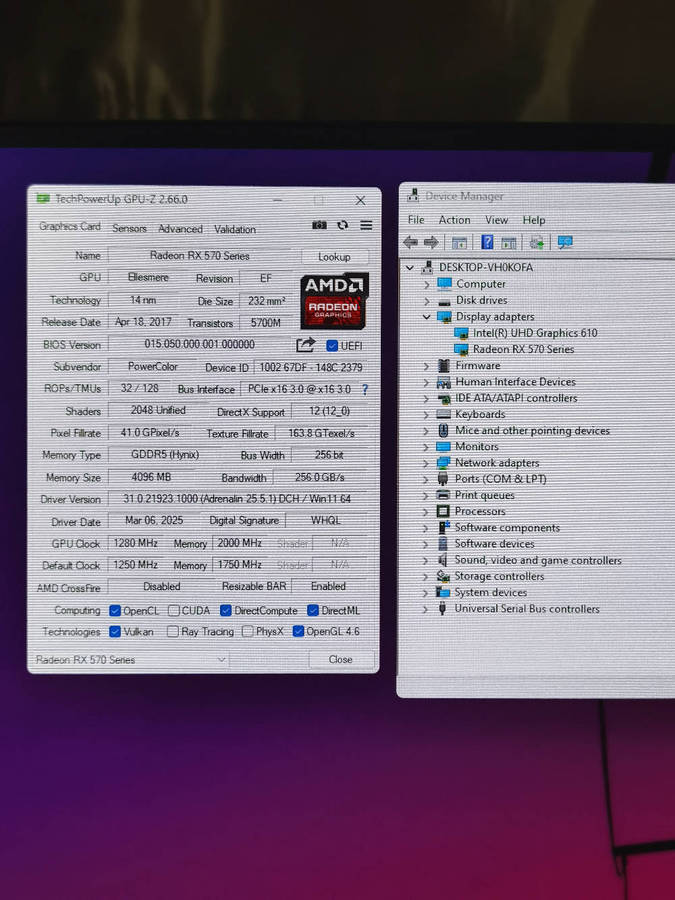The height and width of the screenshot is (900, 675).
Task: Toggle the UEFI checkbox
Action: coord(332,346)
